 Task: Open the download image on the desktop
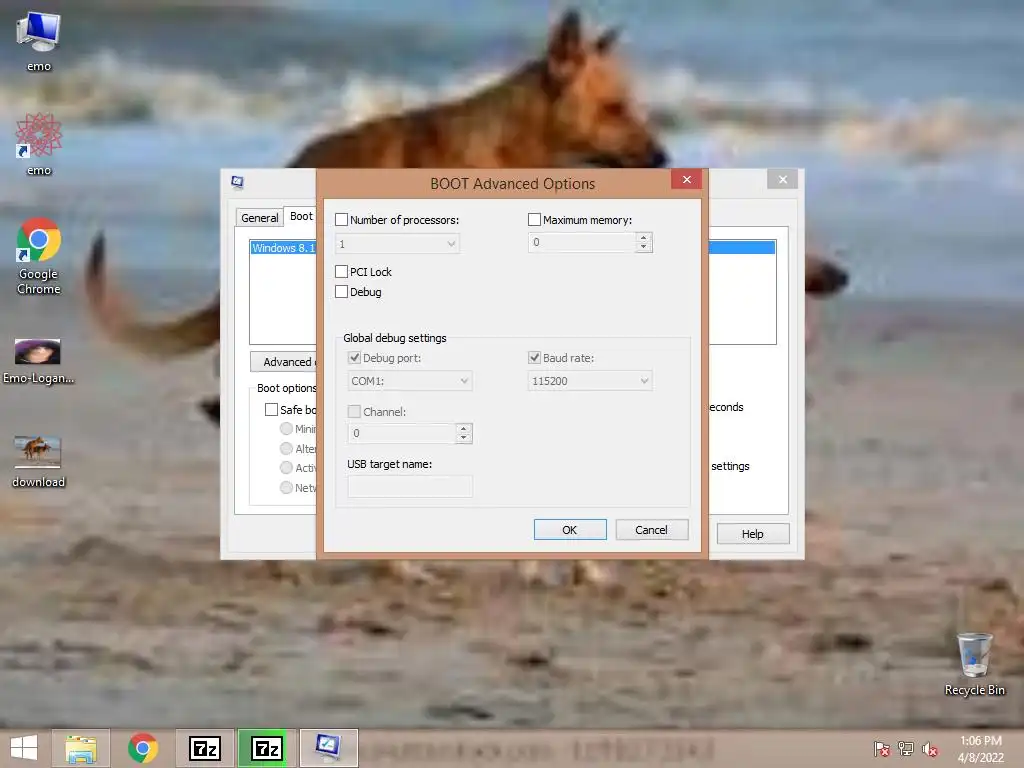(x=38, y=462)
